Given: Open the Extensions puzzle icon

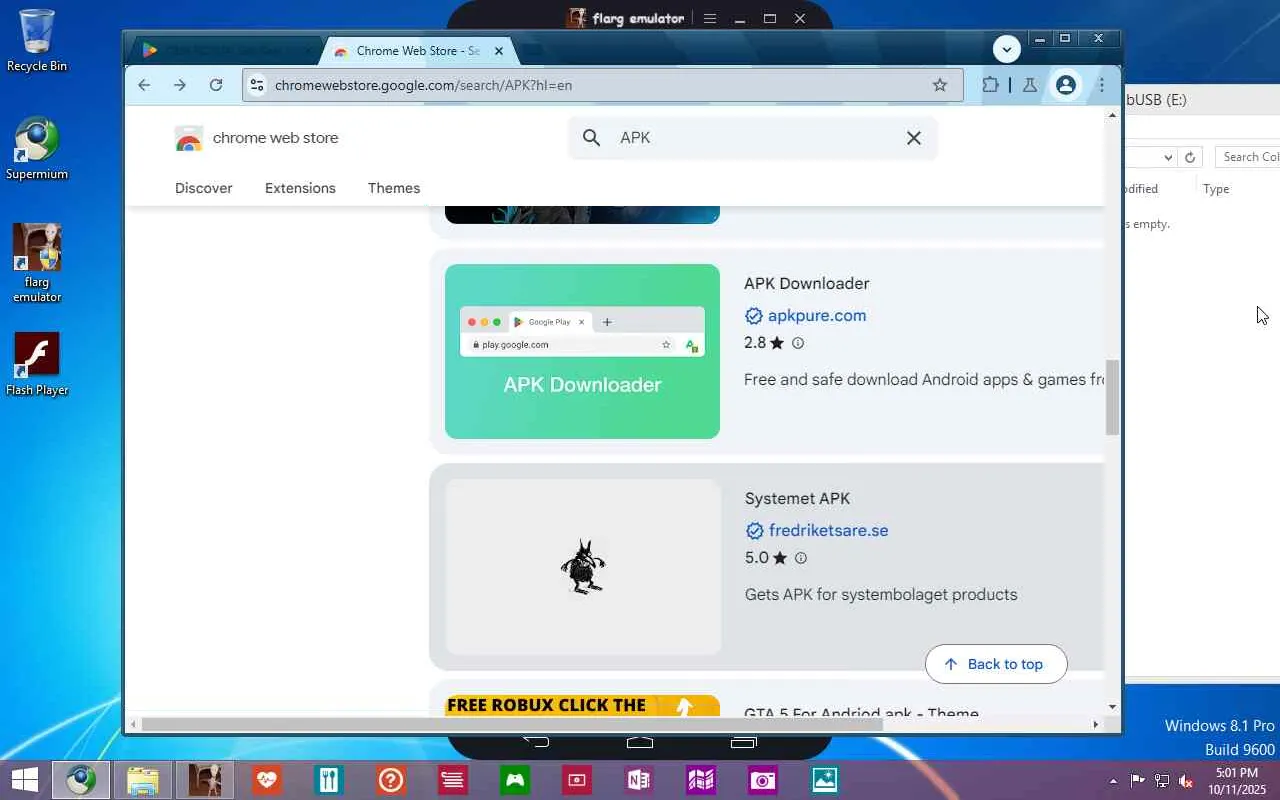Looking at the screenshot, I should pos(991,85).
